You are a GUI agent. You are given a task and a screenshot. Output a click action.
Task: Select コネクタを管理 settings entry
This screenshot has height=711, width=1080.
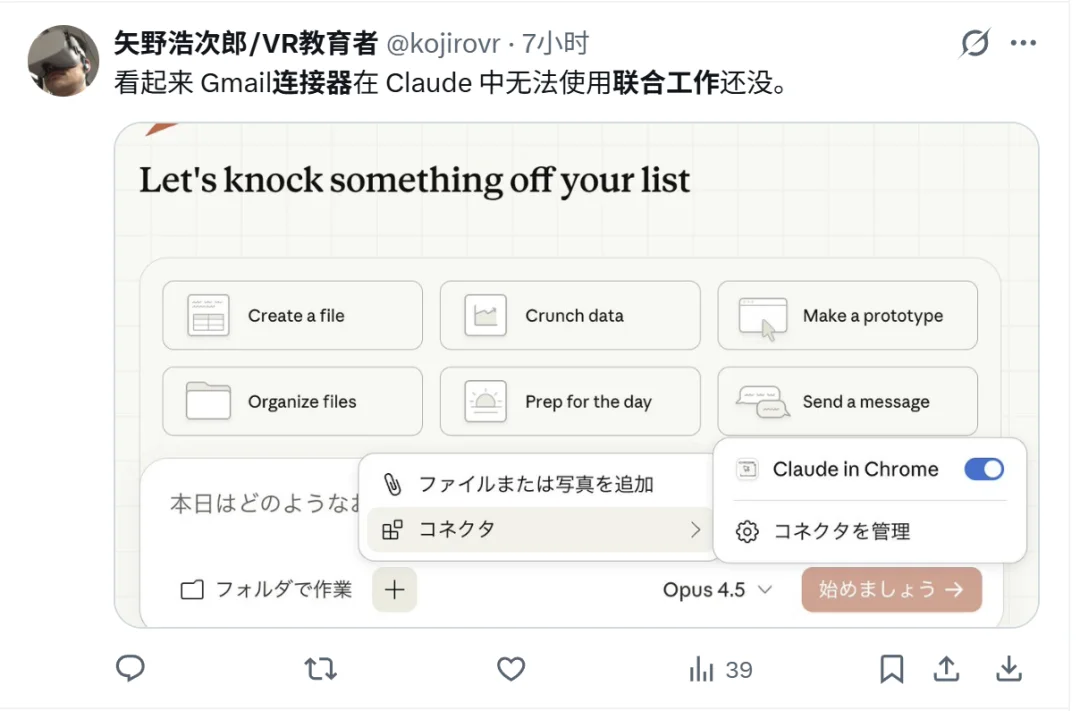point(841,532)
